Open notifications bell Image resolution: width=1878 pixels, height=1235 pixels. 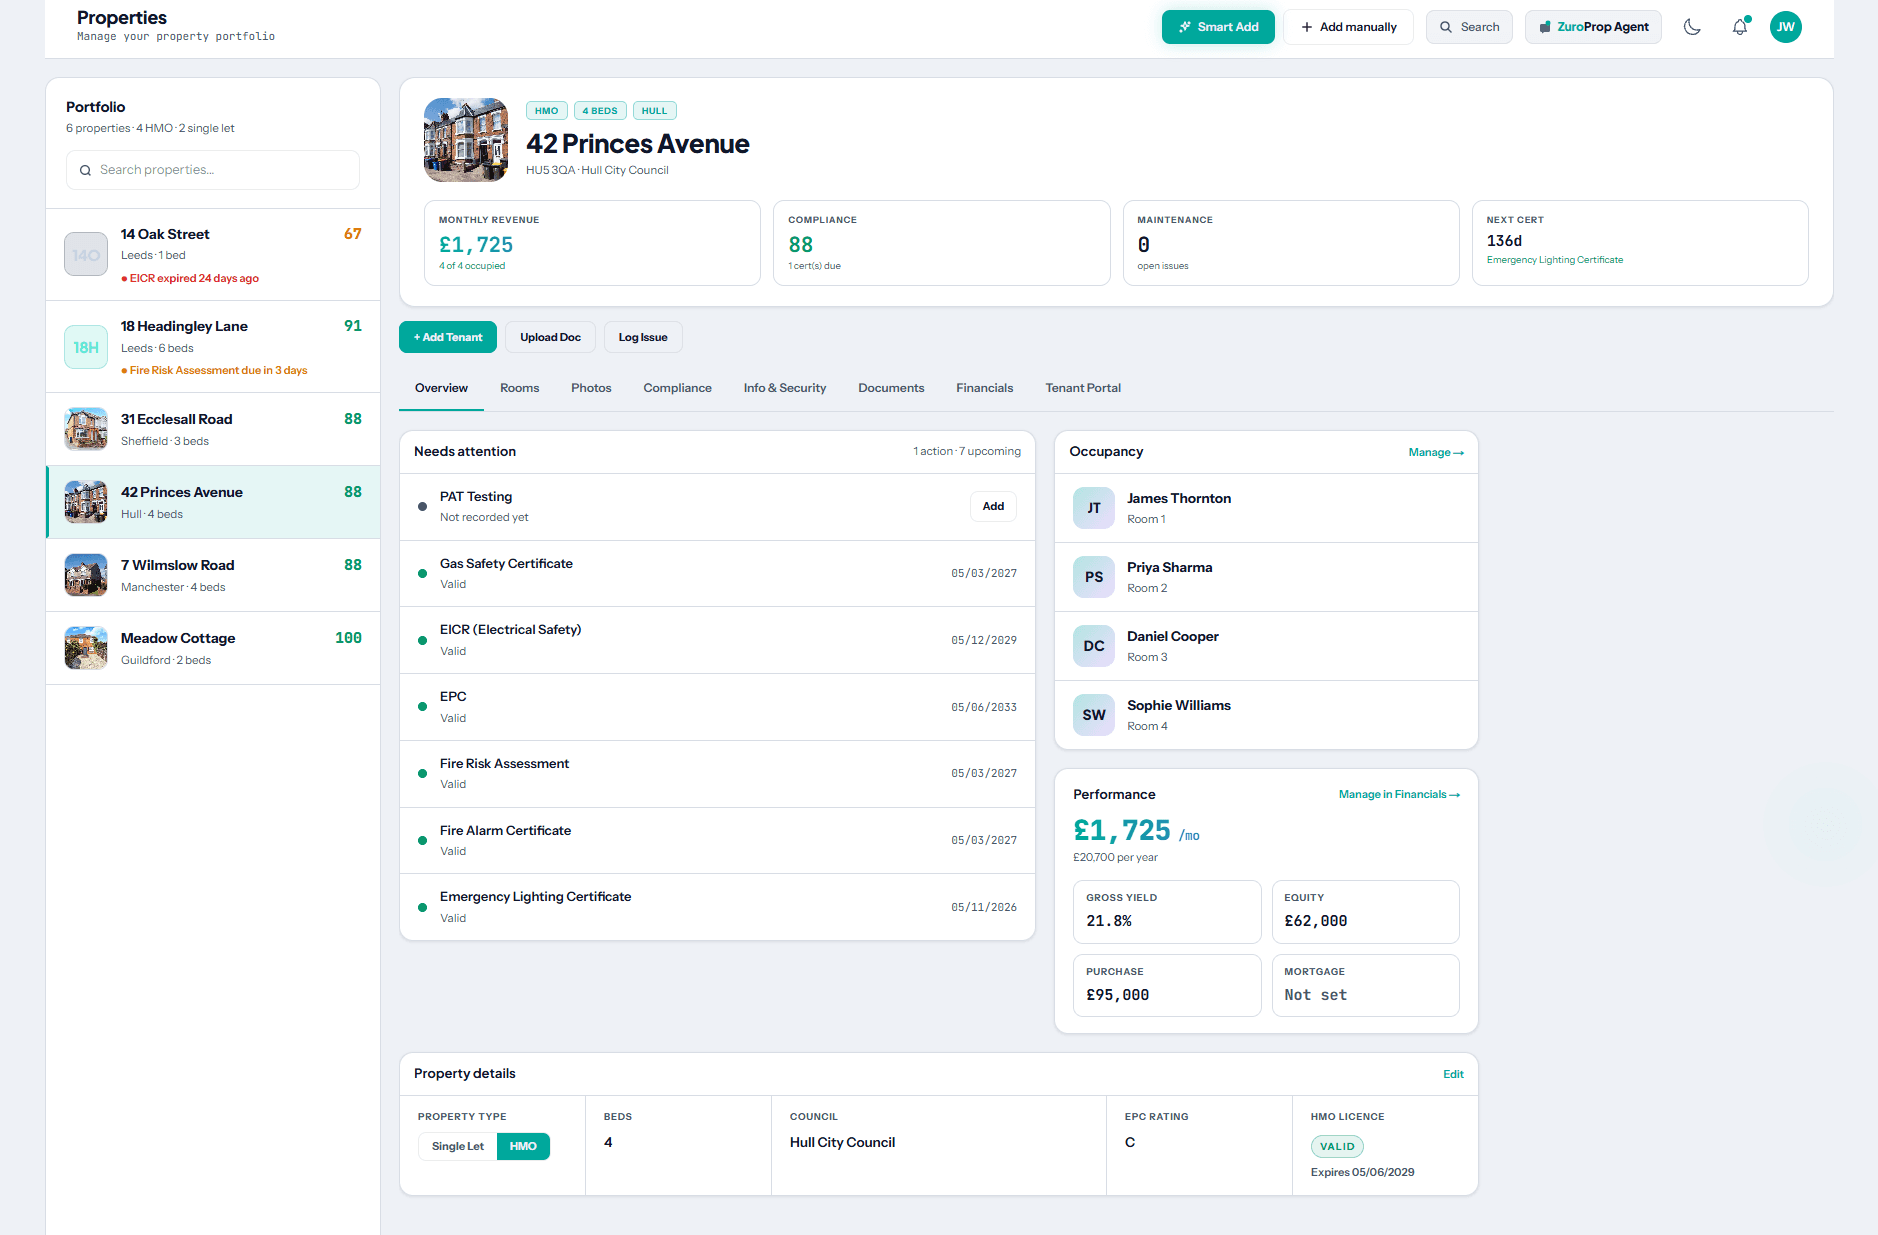tap(1740, 27)
